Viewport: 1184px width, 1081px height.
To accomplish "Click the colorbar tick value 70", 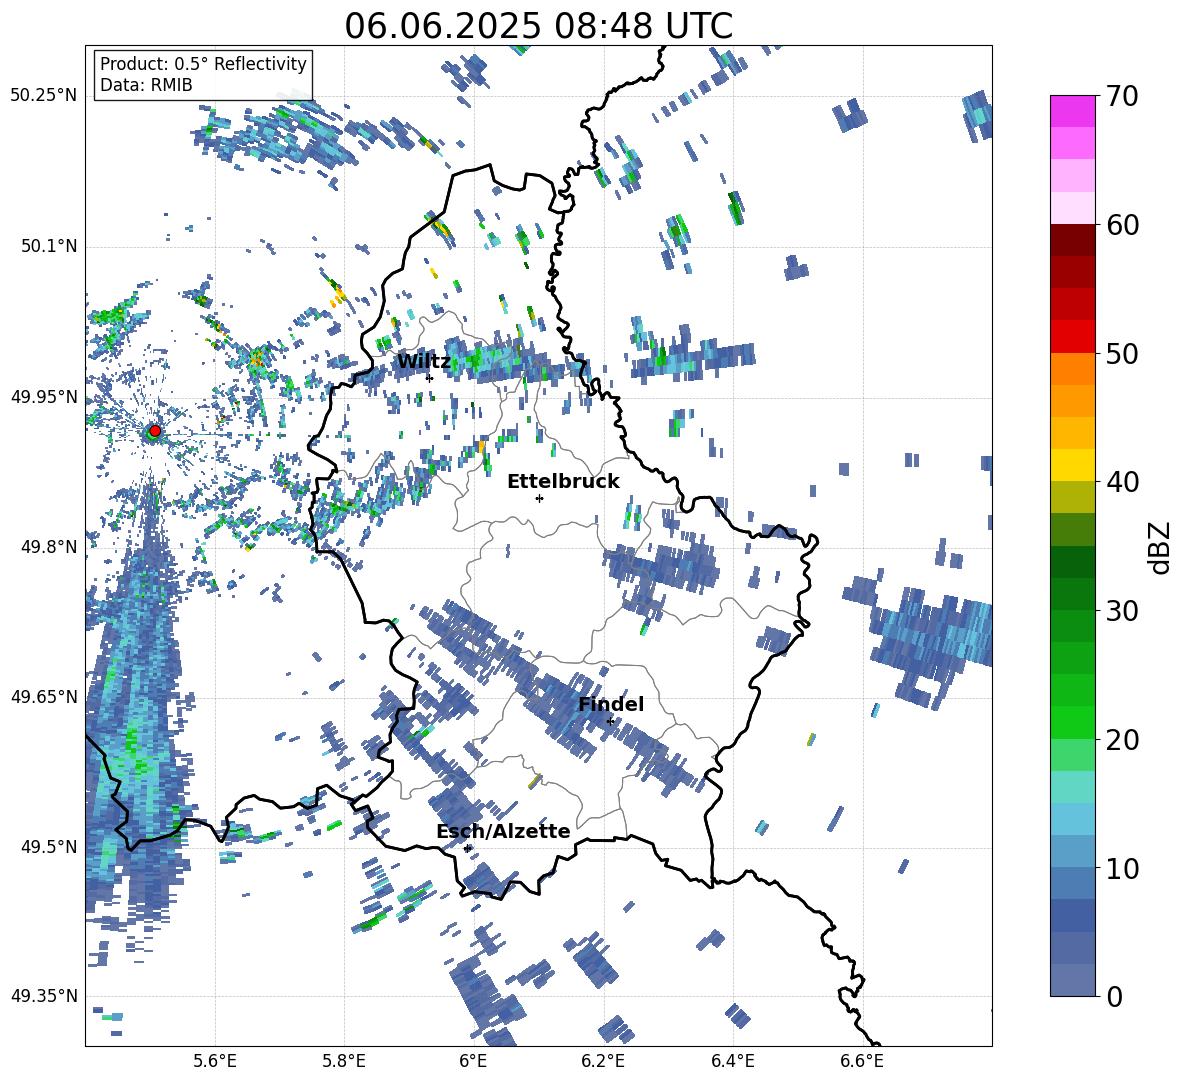I will tap(1122, 96).
